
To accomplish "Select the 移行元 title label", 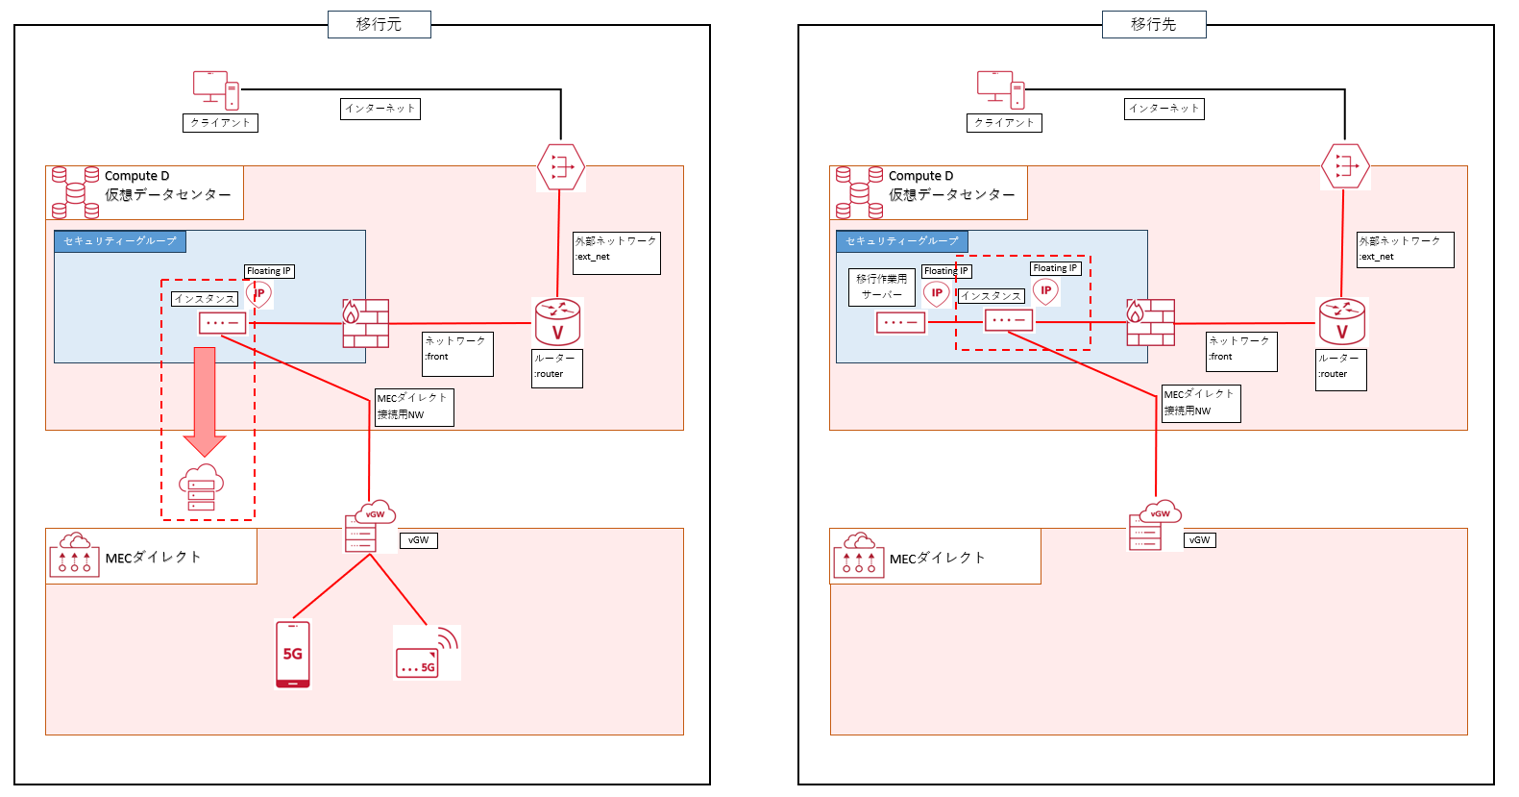I will [379, 24].
